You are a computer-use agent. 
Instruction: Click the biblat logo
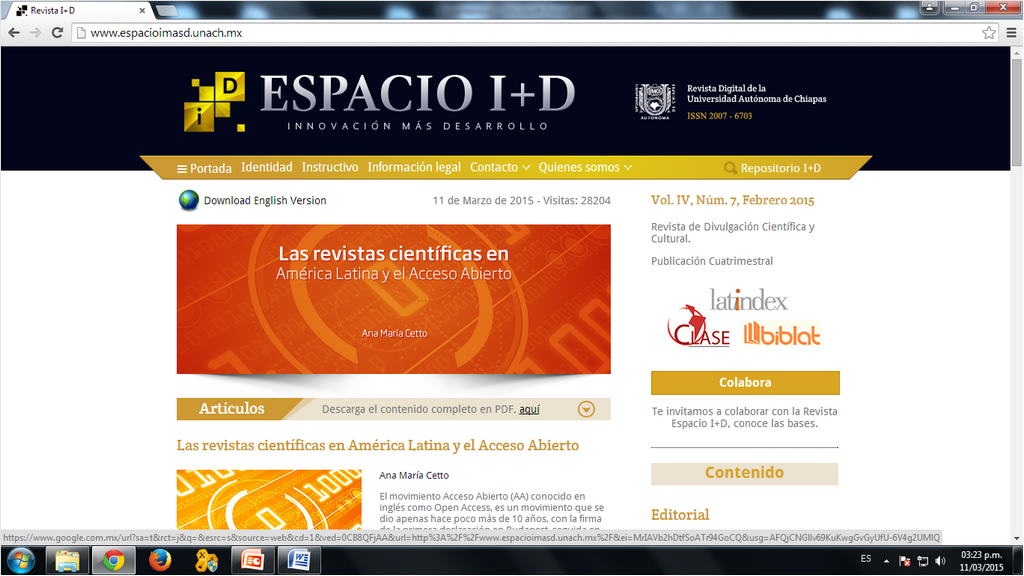[781, 334]
